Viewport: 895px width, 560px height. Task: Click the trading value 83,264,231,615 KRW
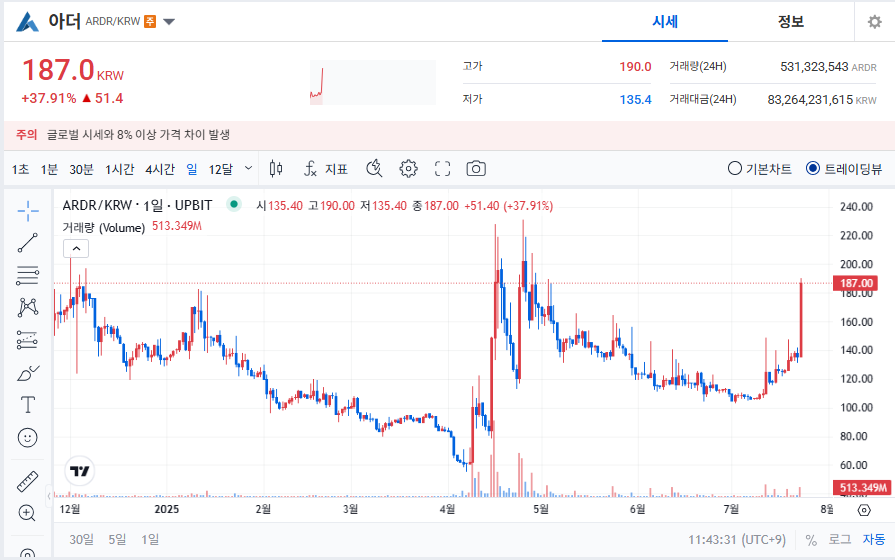822,100
